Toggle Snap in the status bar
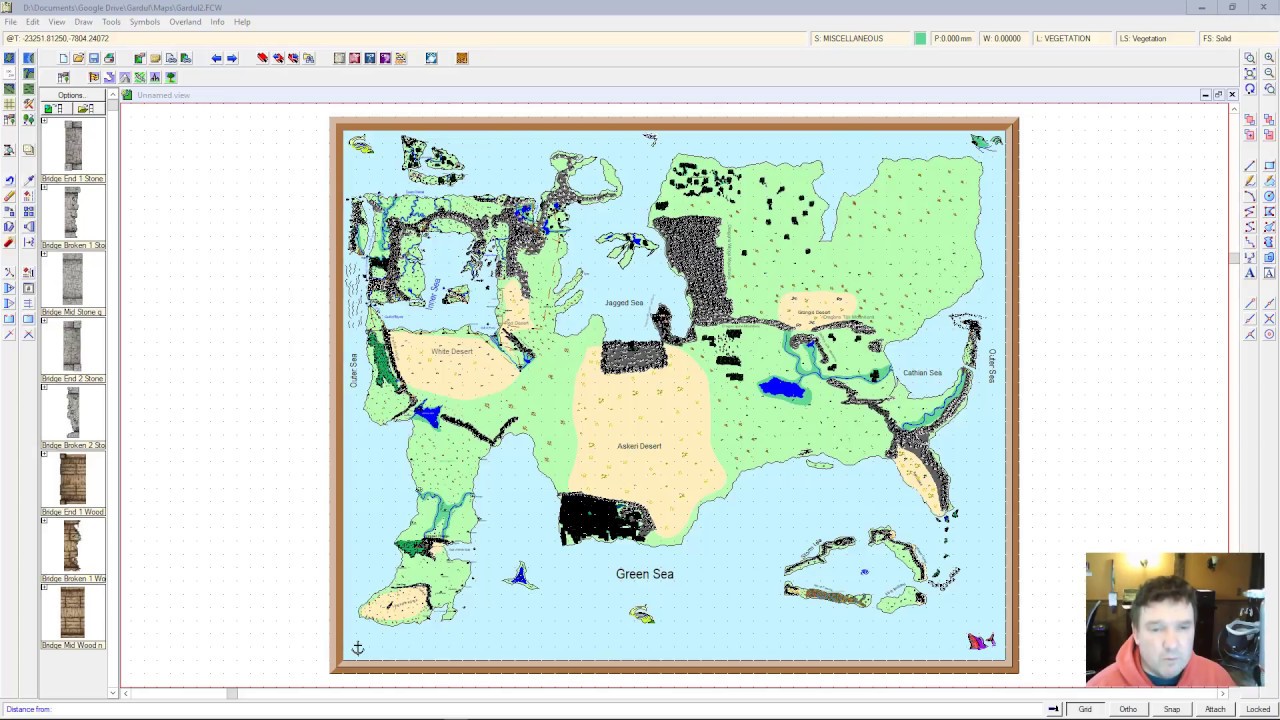Screen dimensions: 1280x720 [x=1171, y=709]
